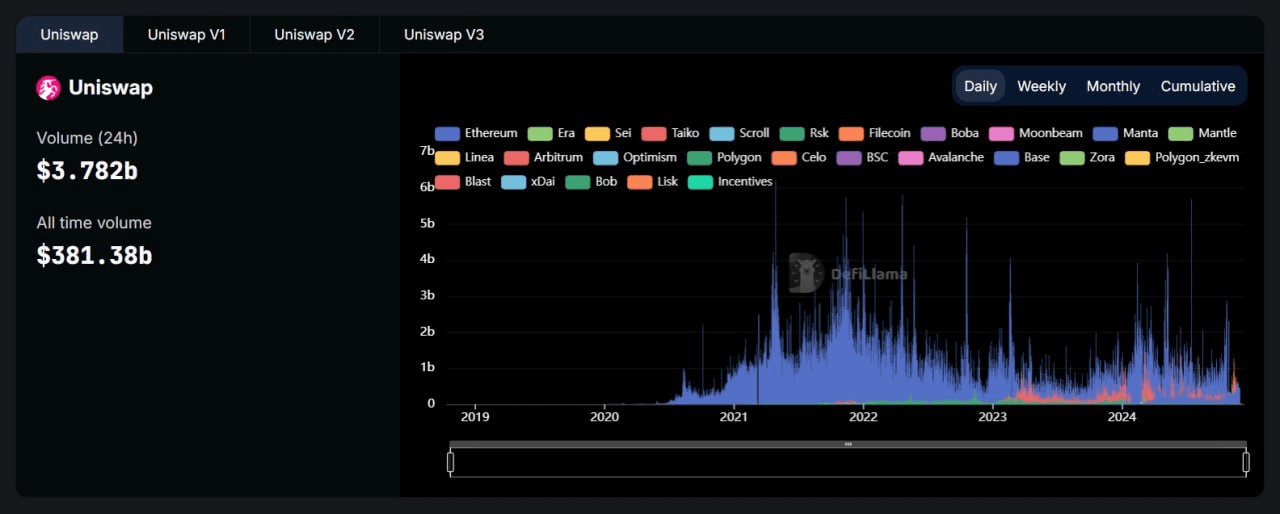Click the $3.782b 24h volume value

[87, 171]
